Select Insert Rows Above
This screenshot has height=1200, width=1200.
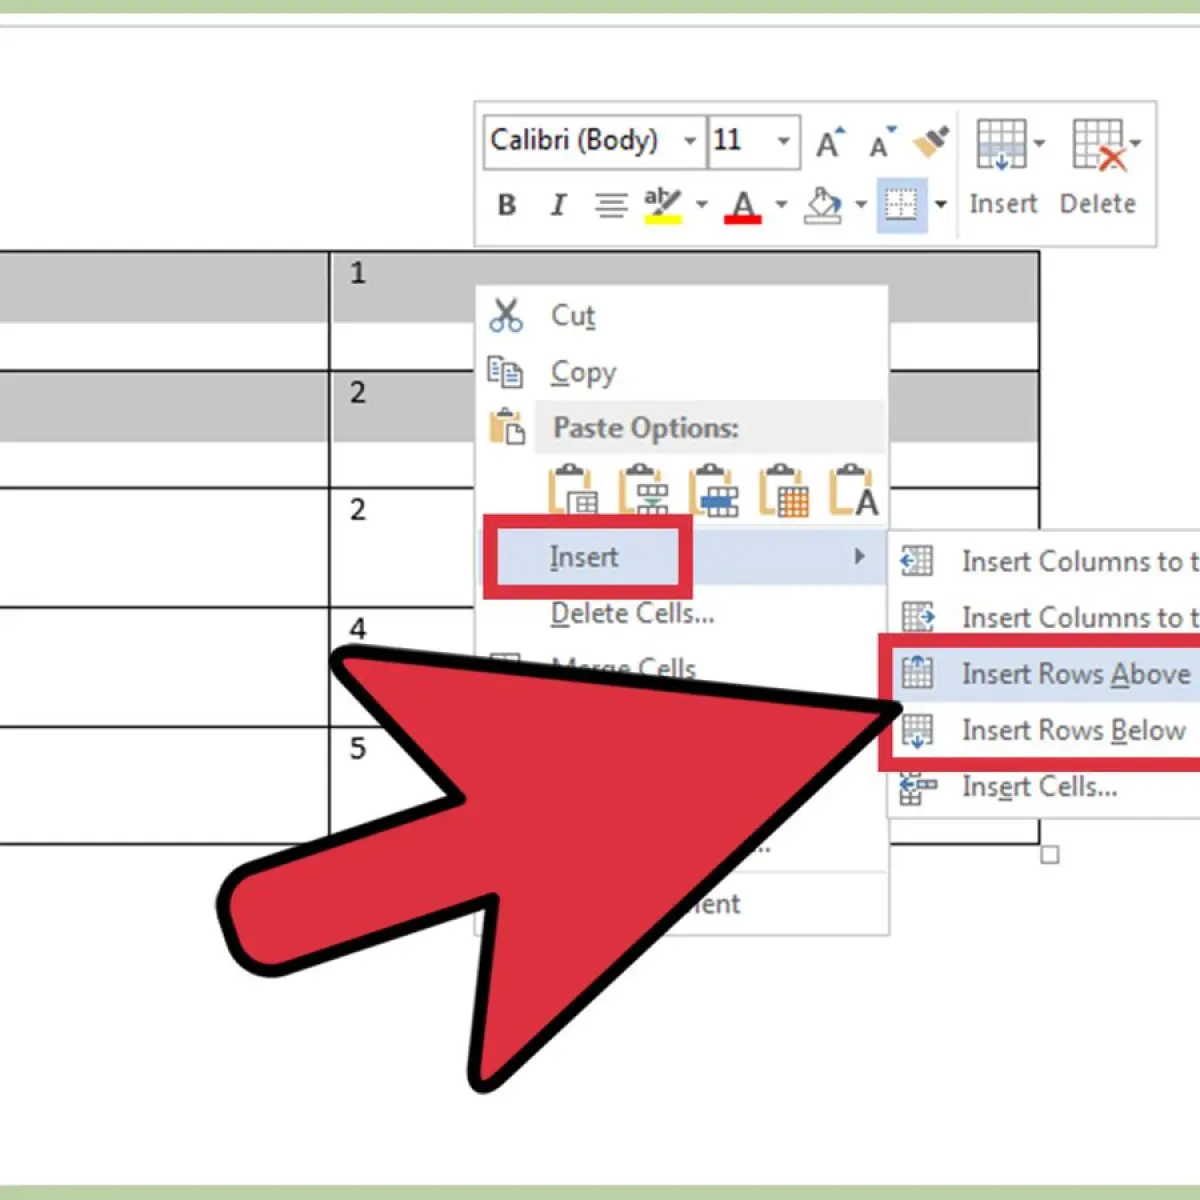pyautogui.click(x=1045, y=674)
